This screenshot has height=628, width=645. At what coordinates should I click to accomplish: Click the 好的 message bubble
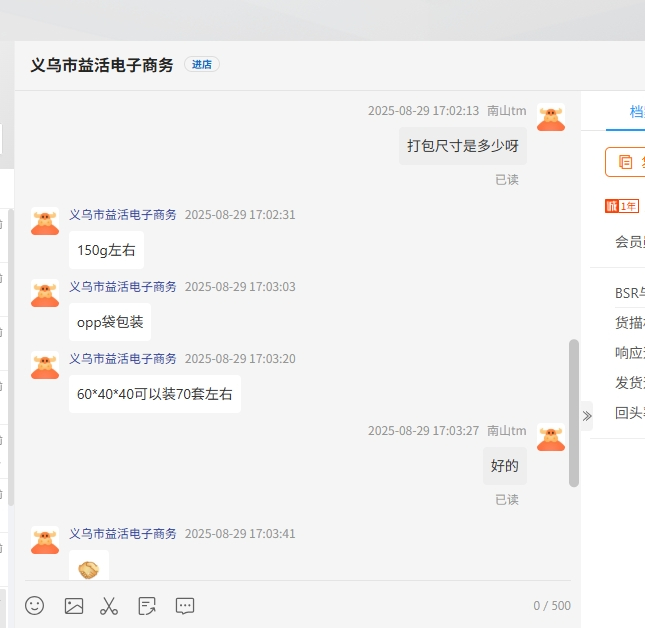coord(504,466)
